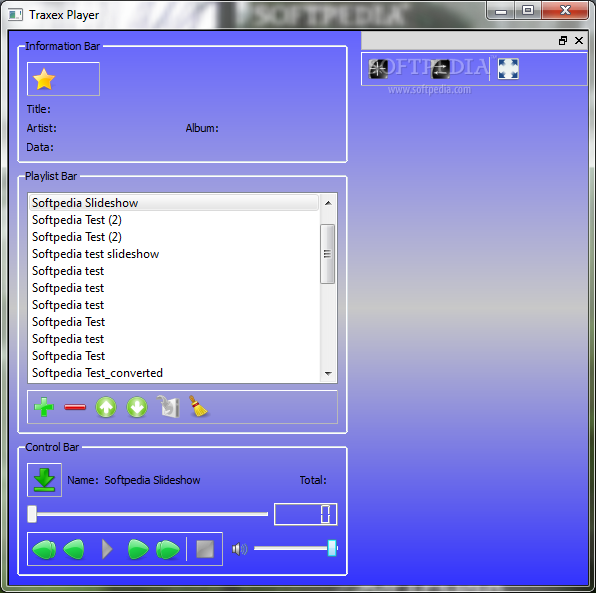This screenshot has width=596, height=593.
Task: Toggle fullscreen with the four-arrows icon
Action: coord(508,69)
